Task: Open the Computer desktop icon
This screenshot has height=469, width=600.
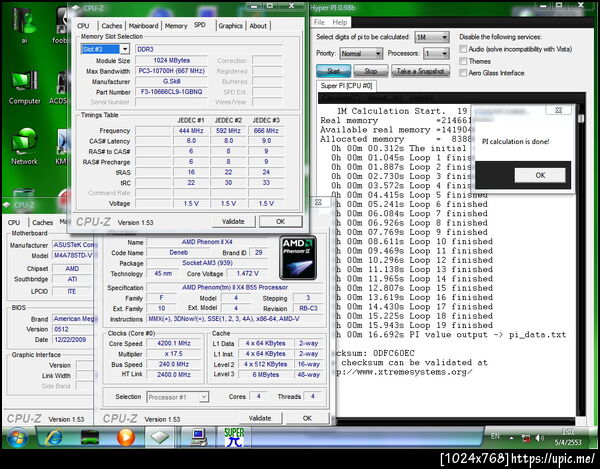Action: point(24,88)
